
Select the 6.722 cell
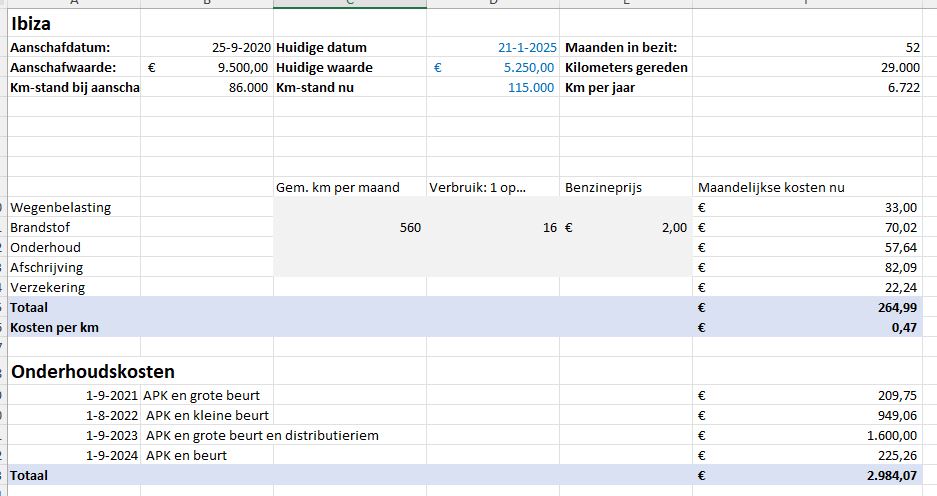[x=807, y=87]
